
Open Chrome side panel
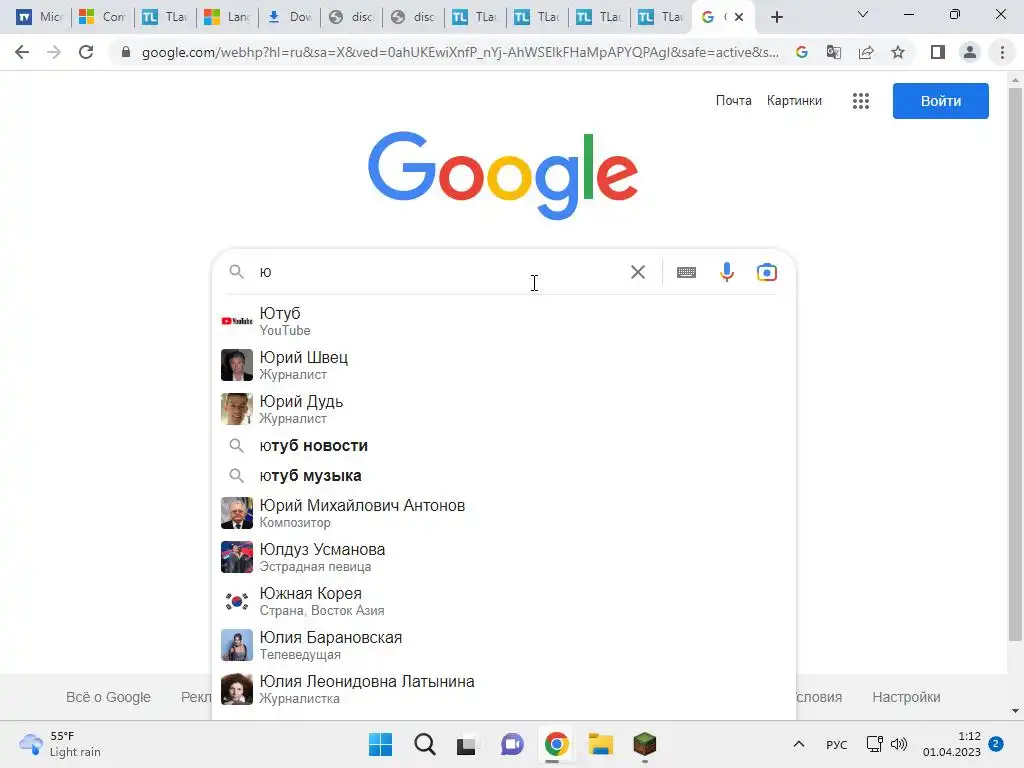tap(938, 52)
